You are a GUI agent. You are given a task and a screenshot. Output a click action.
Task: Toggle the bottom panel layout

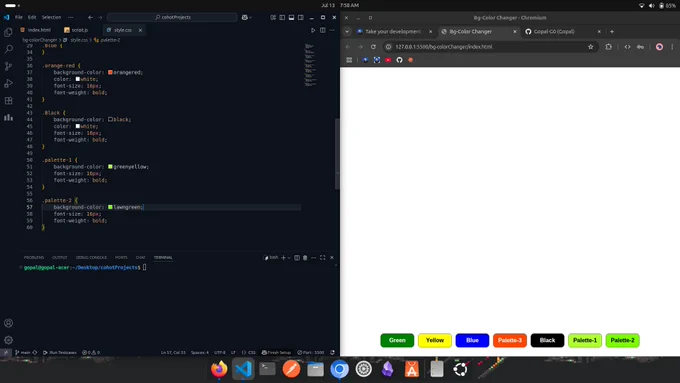coord(291,17)
